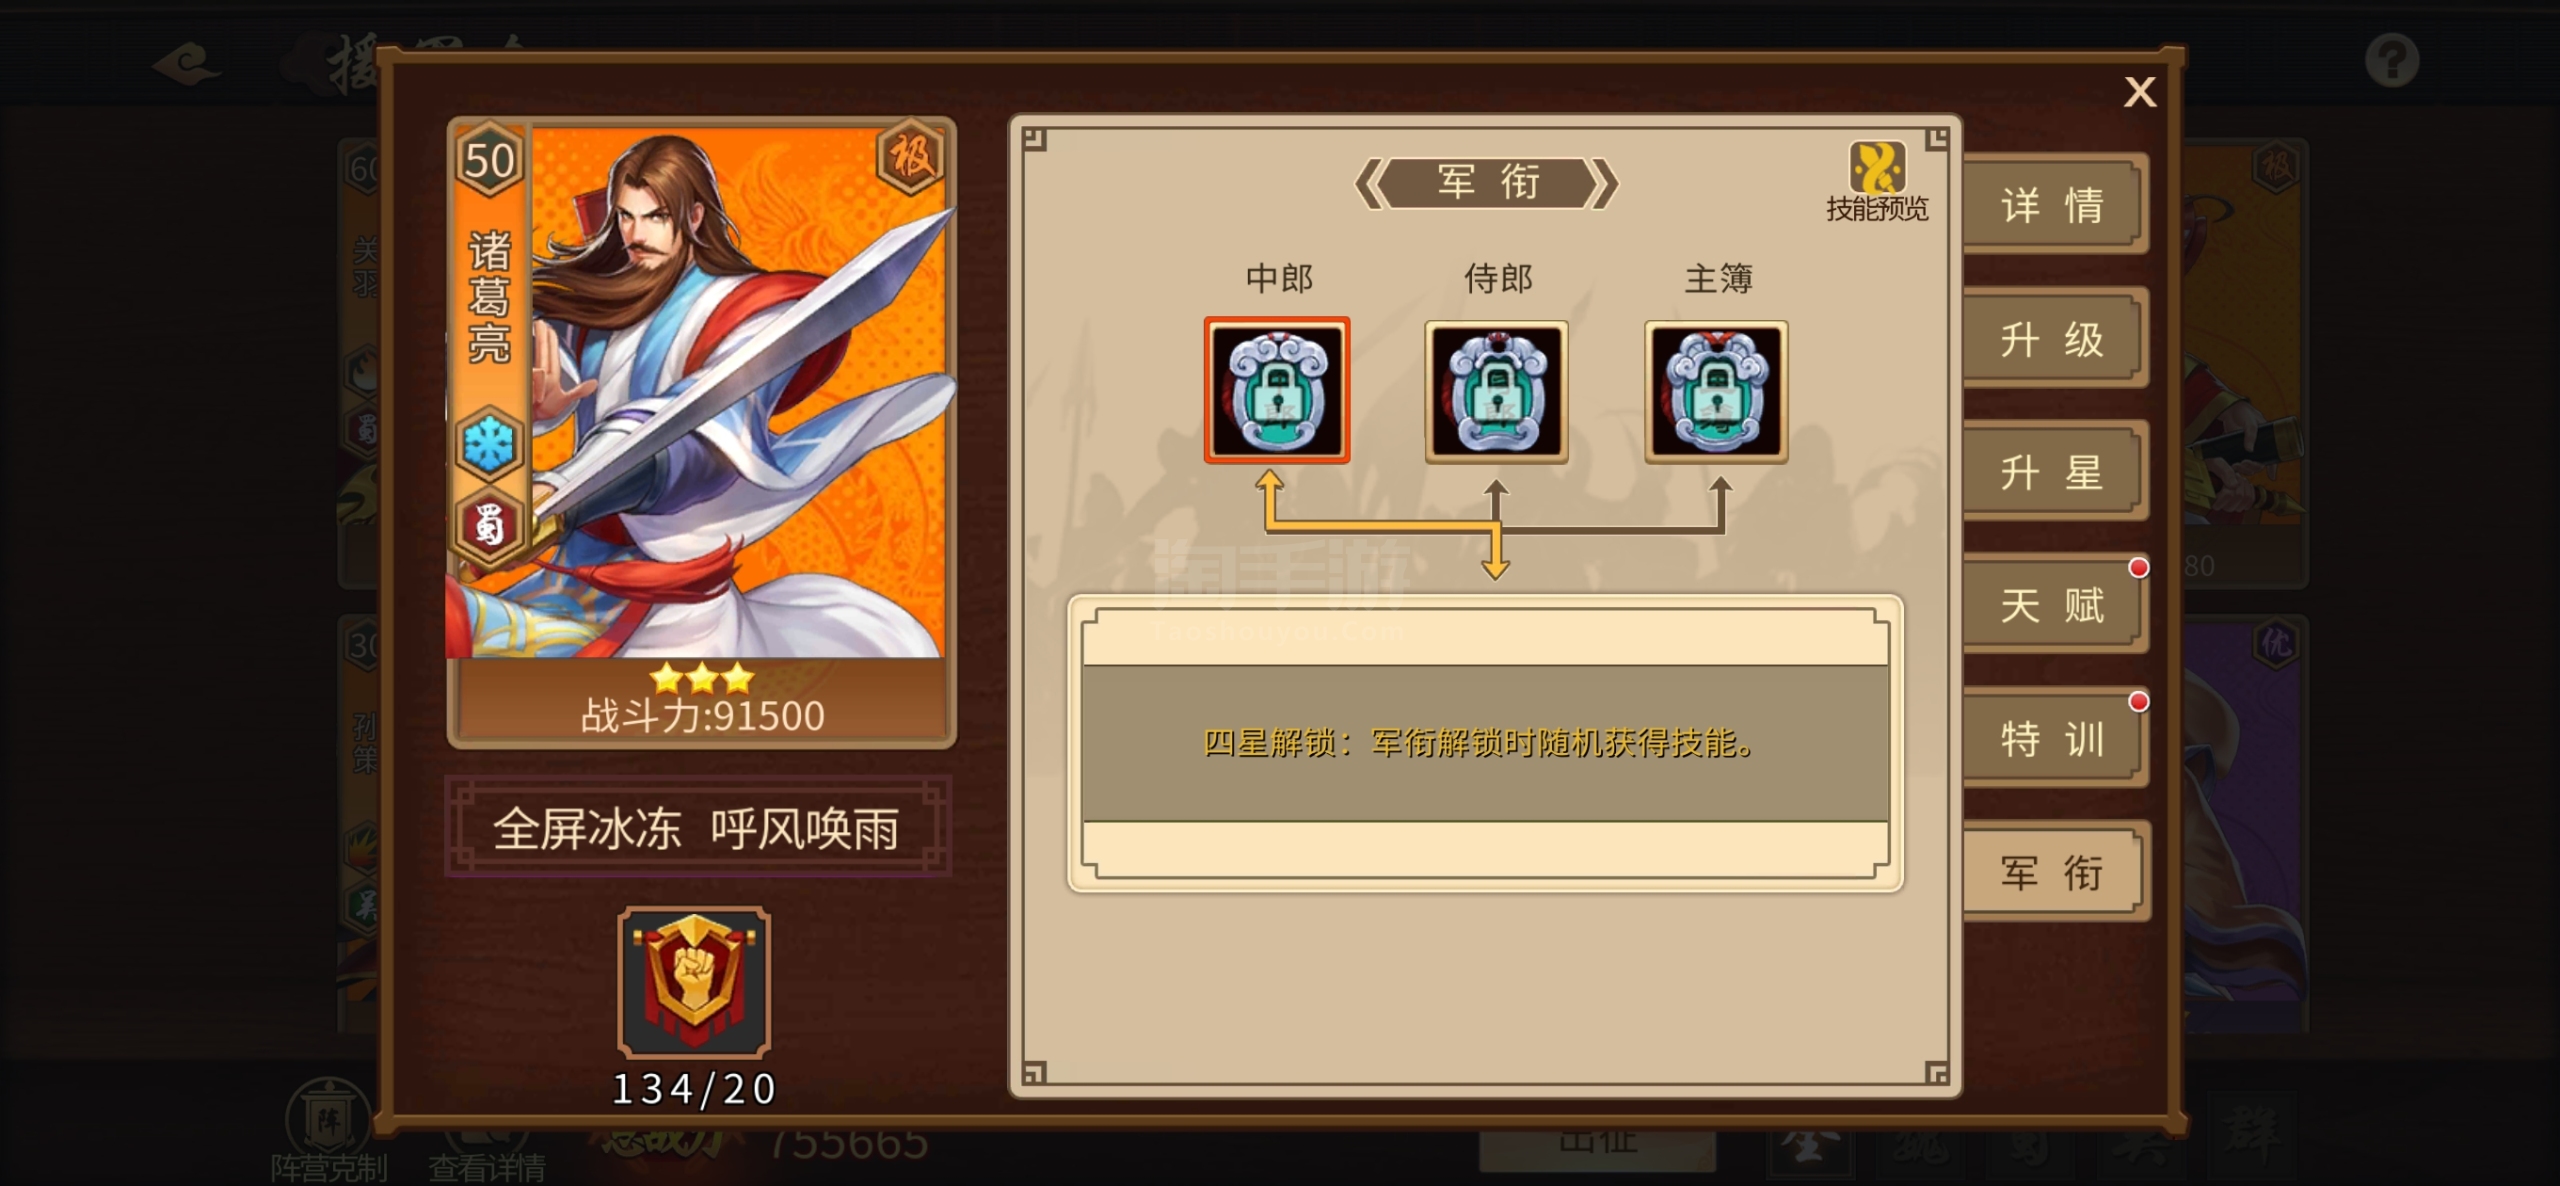Close the hero detail popup

pyautogui.click(x=2140, y=92)
